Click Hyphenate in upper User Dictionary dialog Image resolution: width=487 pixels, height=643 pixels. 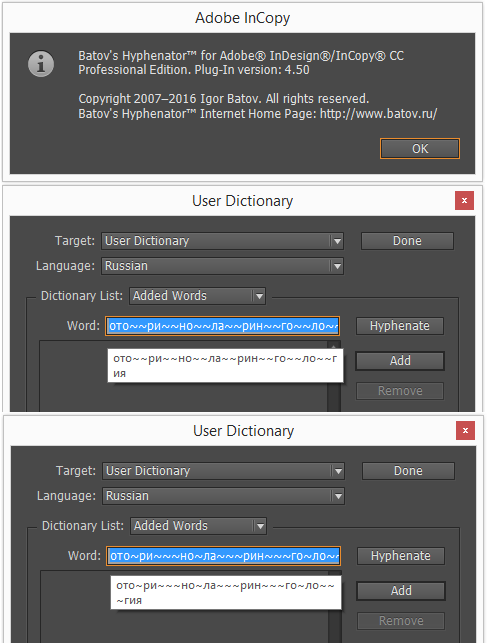click(x=400, y=326)
